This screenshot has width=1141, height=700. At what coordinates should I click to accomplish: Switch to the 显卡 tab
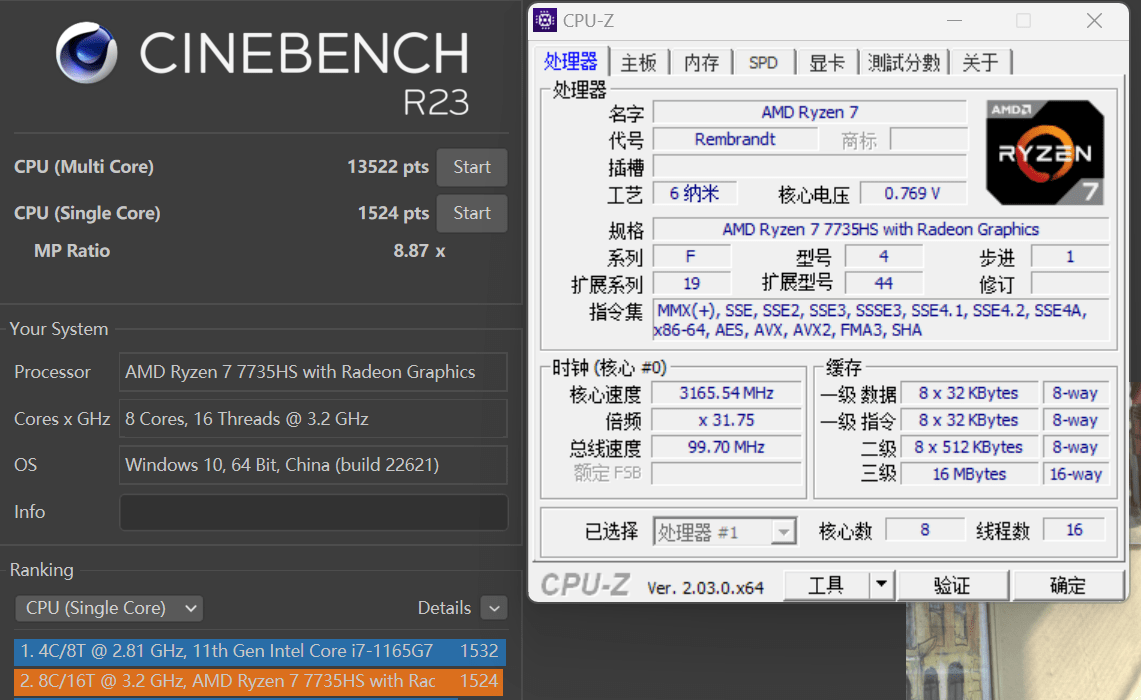[x=827, y=63]
